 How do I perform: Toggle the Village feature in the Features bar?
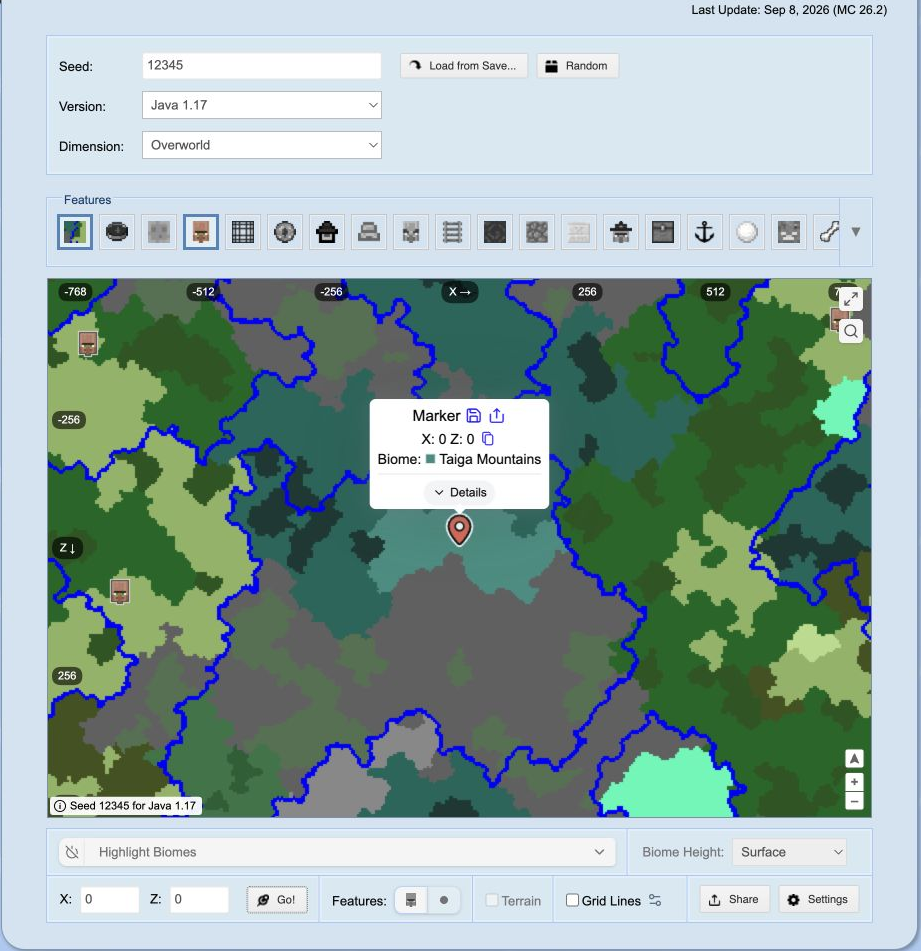[x=201, y=232]
